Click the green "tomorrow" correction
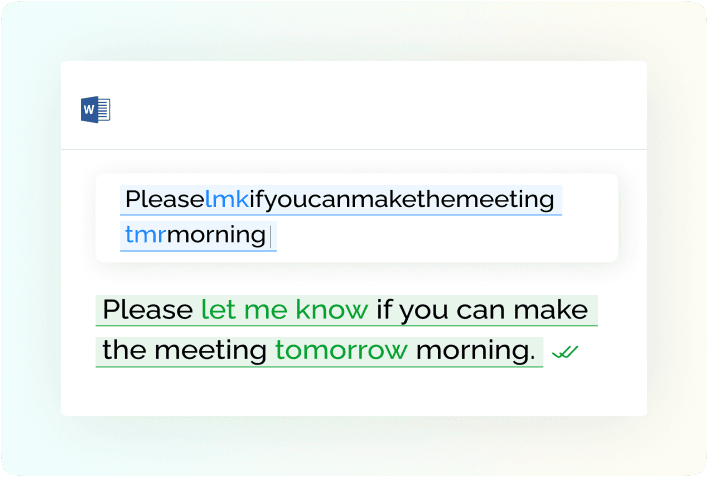Screen dimensions: 716x485 (x=342, y=350)
